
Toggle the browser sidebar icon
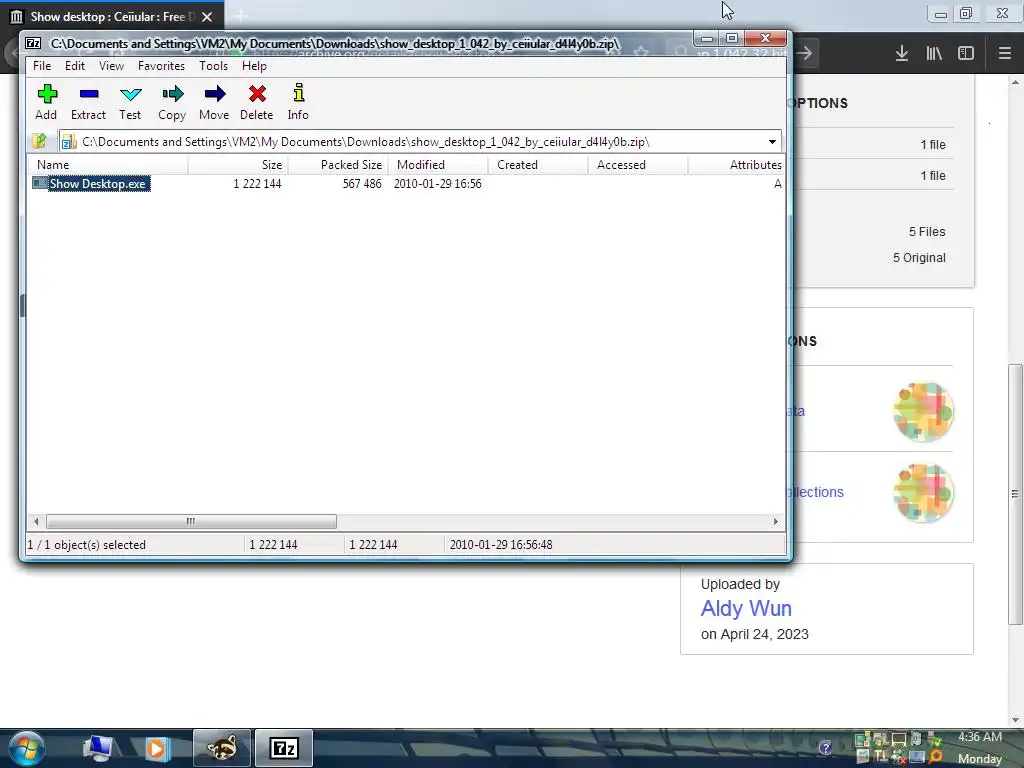pyautogui.click(x=966, y=53)
